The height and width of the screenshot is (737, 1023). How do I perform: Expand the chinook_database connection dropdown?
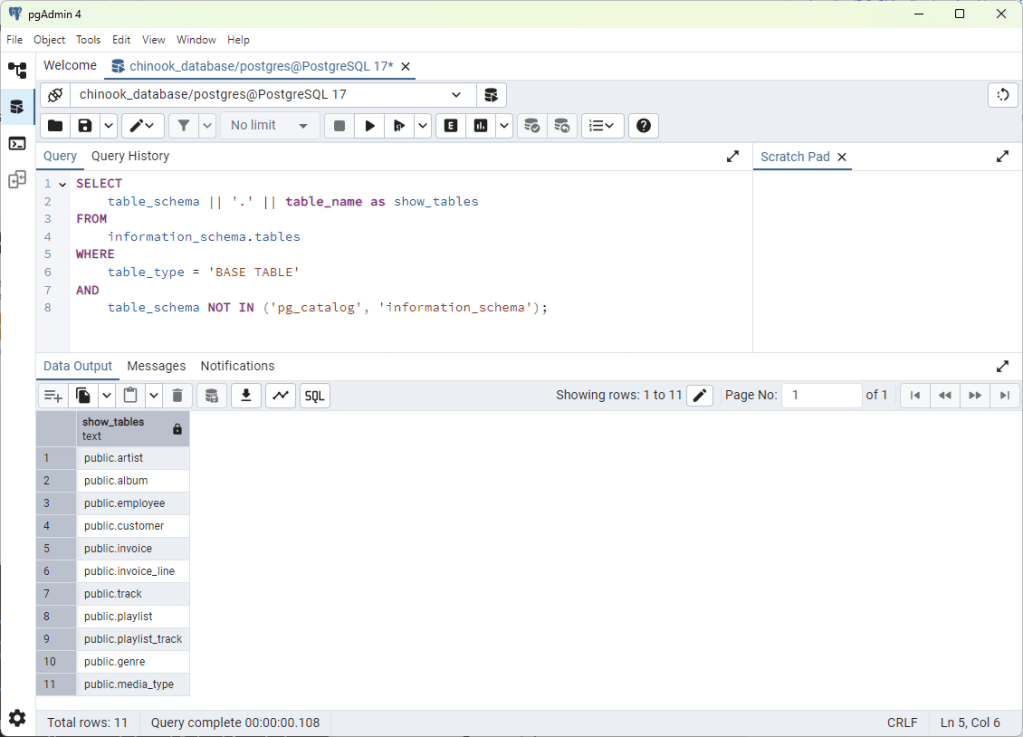pos(456,95)
